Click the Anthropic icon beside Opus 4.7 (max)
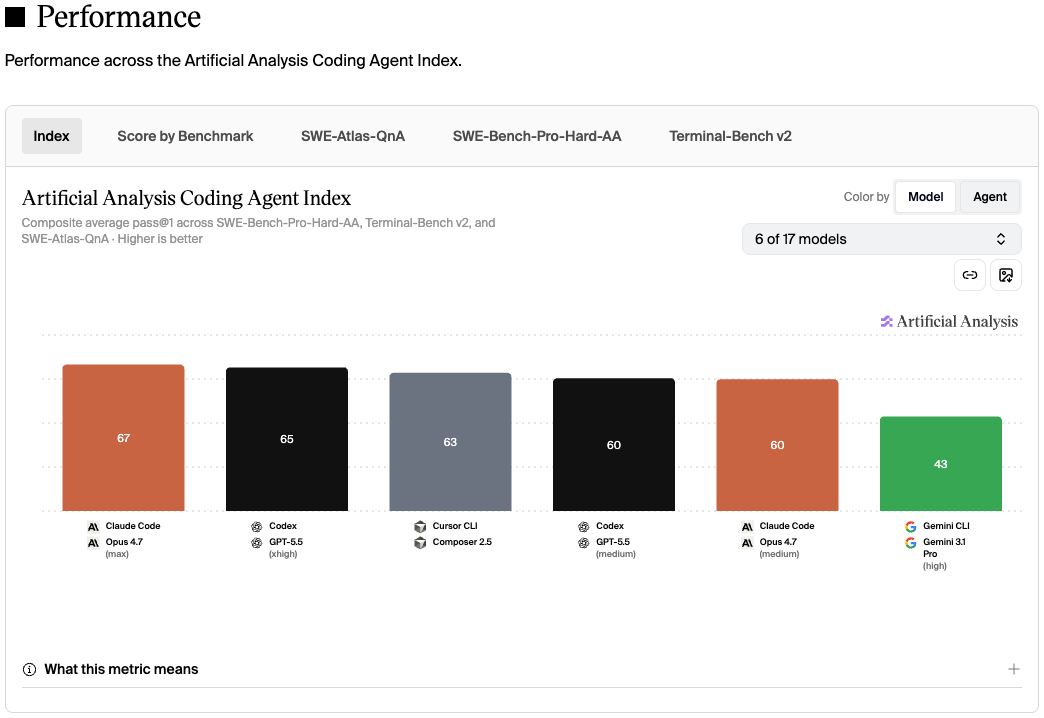This screenshot has width=1044, height=718. [x=93, y=543]
